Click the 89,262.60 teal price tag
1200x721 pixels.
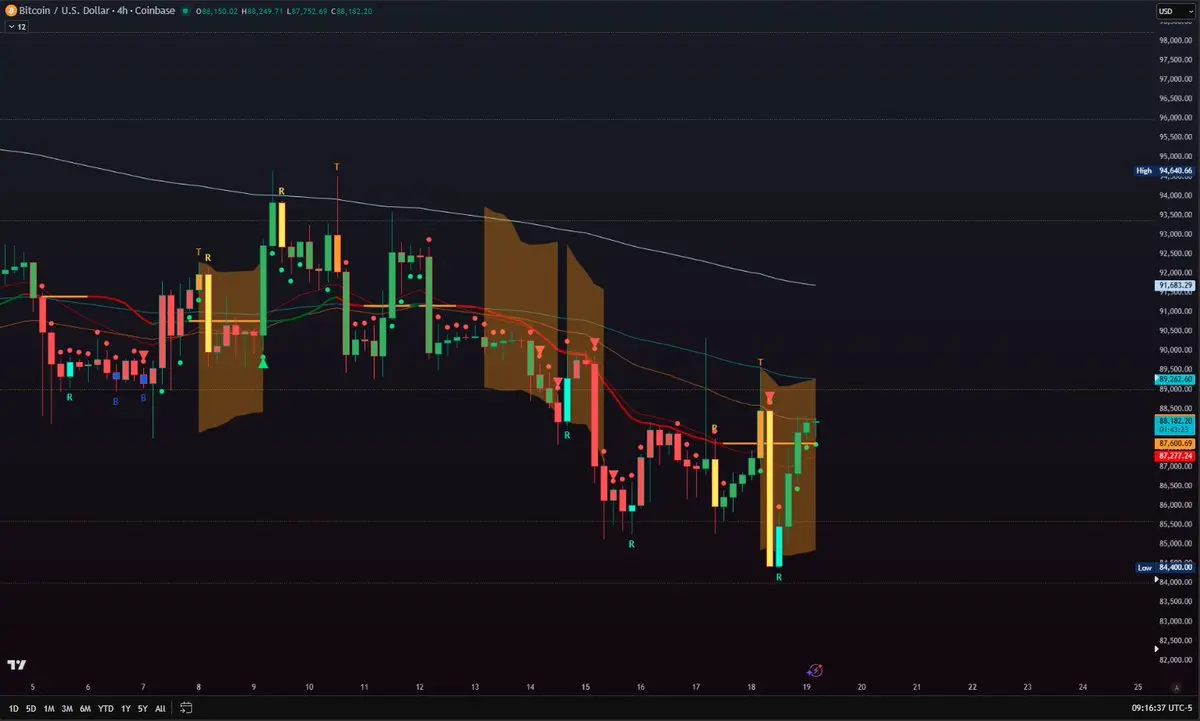(1176, 379)
